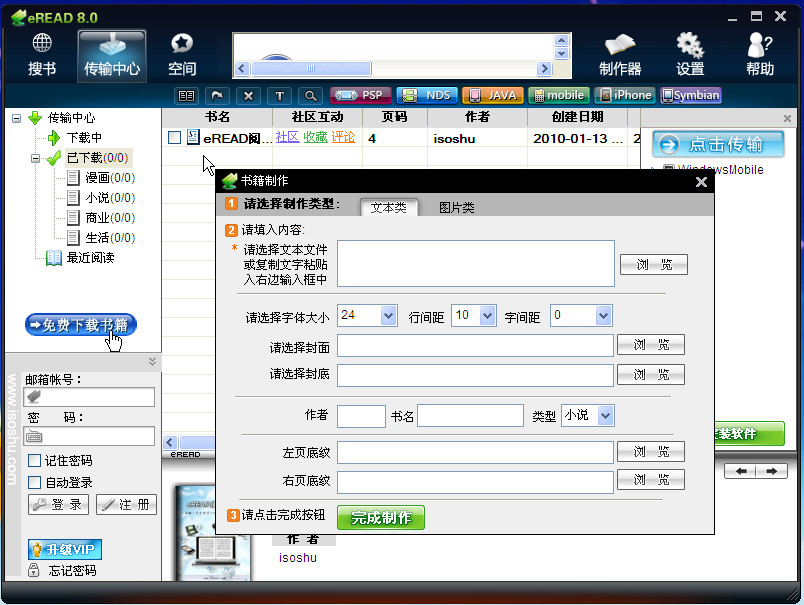Close the 书籍制作 dialog

coord(701,182)
